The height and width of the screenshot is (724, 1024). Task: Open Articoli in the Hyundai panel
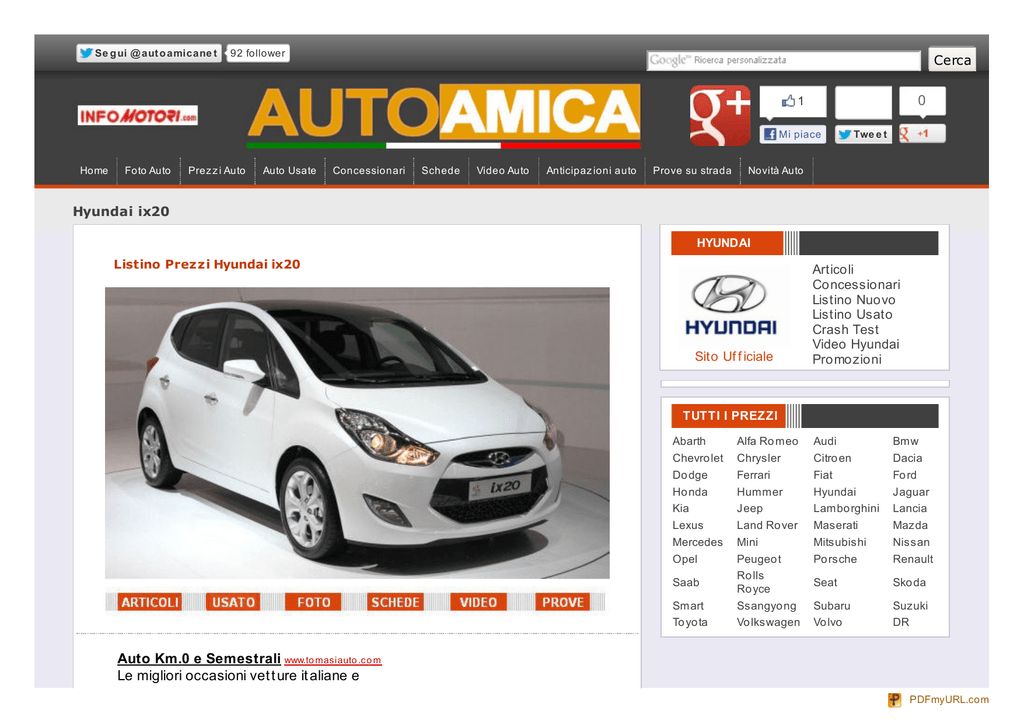(x=833, y=270)
